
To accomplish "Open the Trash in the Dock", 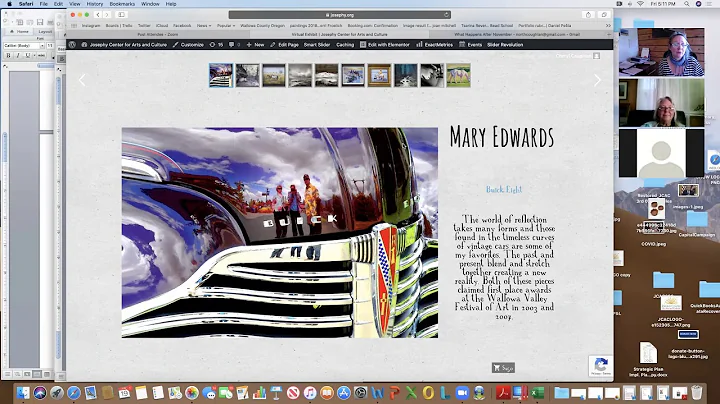I will 697,393.
